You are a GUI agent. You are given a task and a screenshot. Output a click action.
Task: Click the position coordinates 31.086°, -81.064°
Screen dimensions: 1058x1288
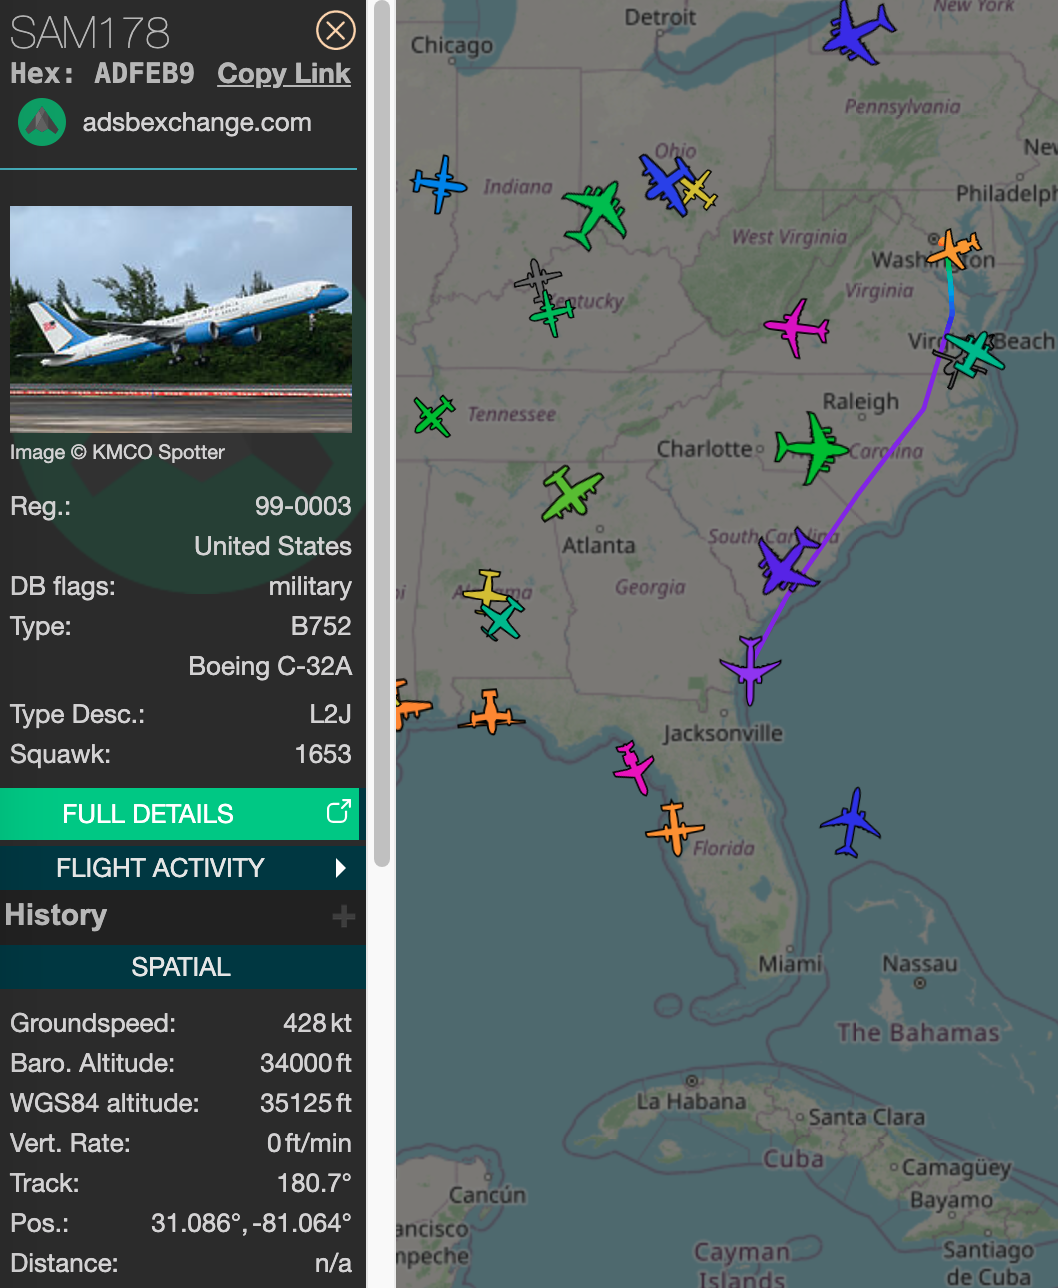point(251,1223)
